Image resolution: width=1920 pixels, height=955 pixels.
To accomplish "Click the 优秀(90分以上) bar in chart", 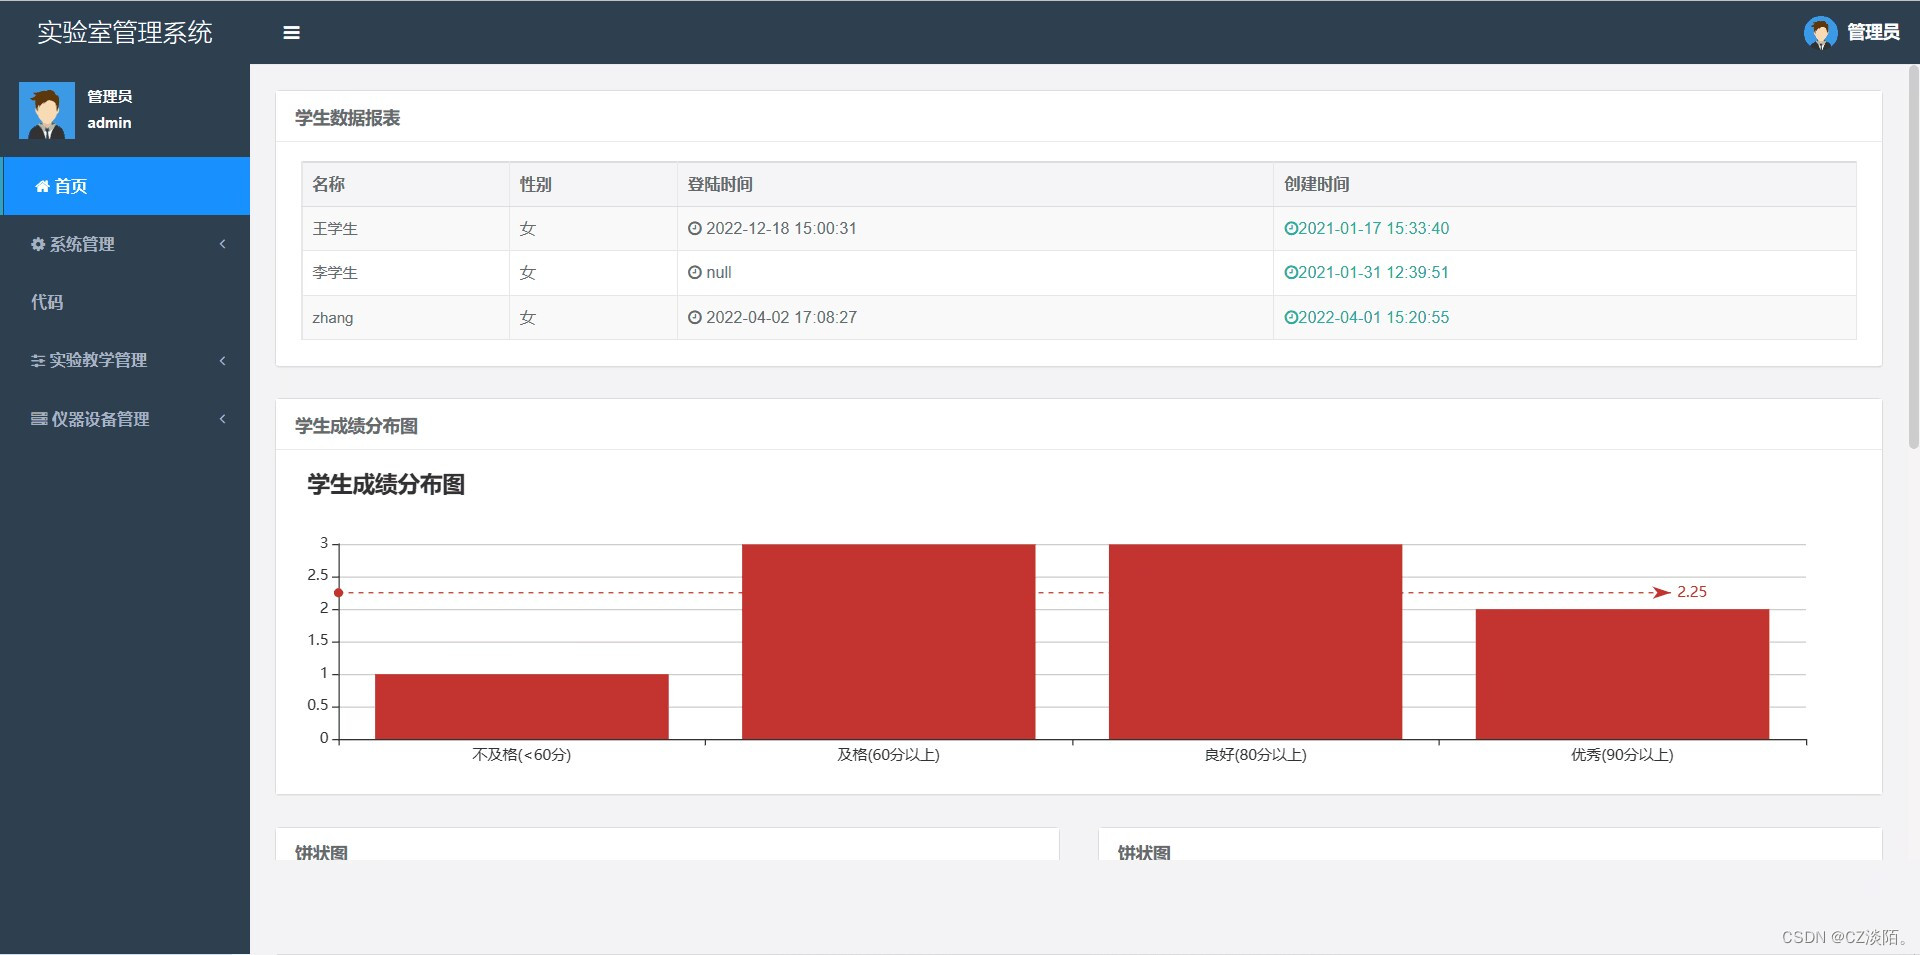I will point(1622,674).
